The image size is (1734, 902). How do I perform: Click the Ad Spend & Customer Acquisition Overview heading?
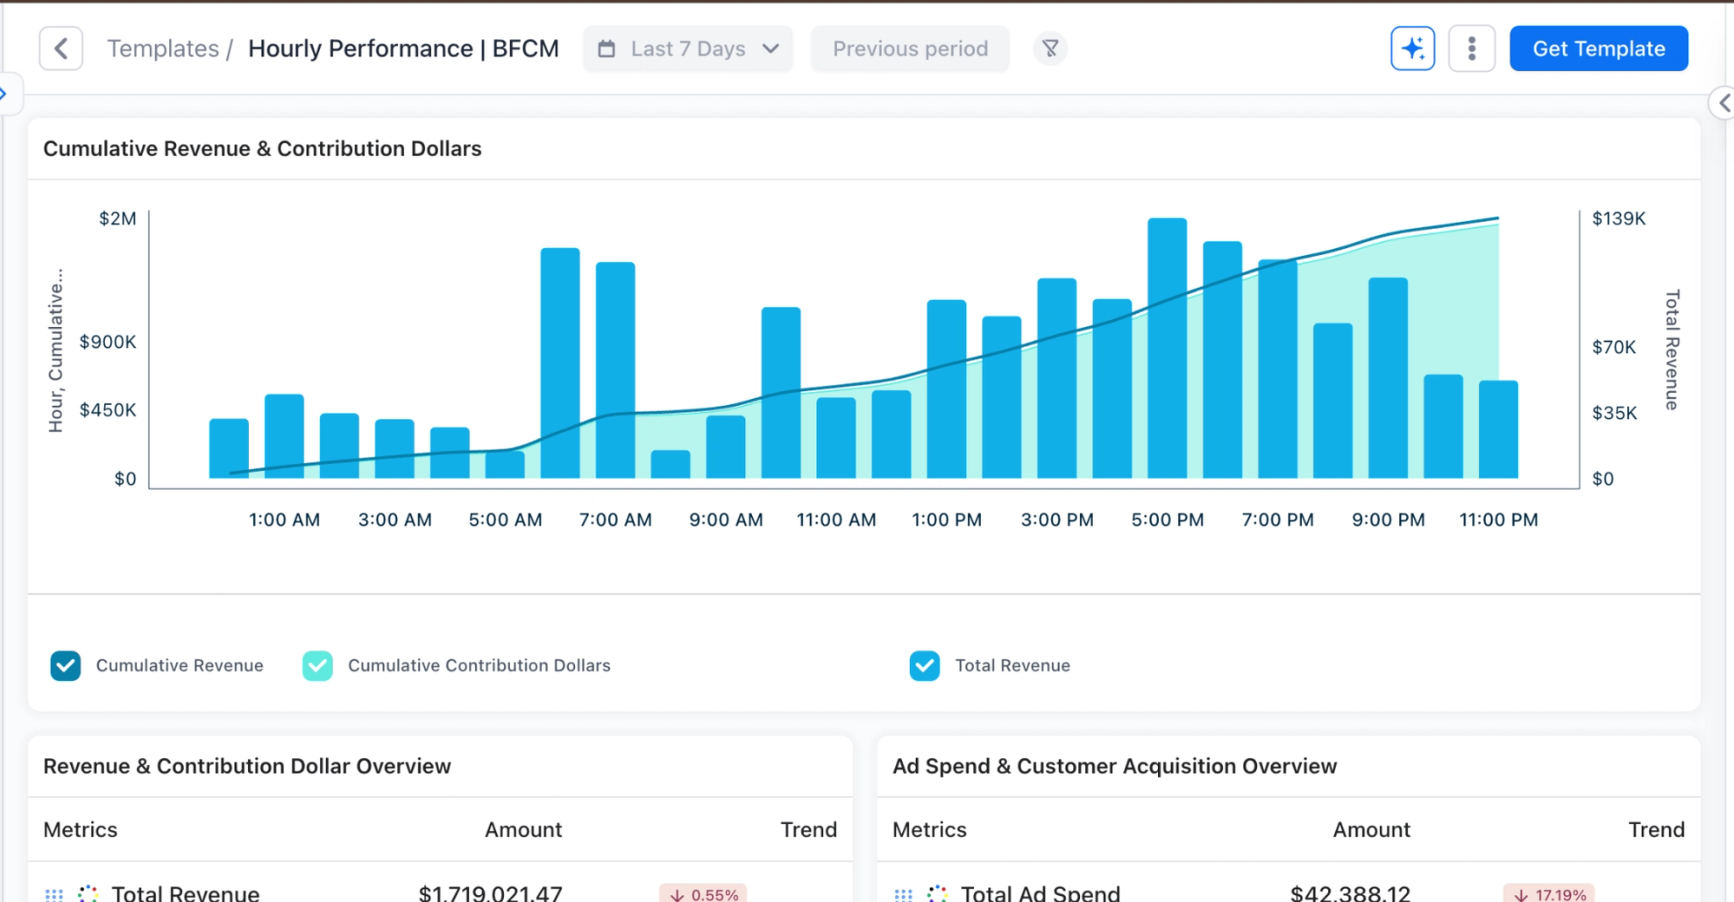(1114, 766)
